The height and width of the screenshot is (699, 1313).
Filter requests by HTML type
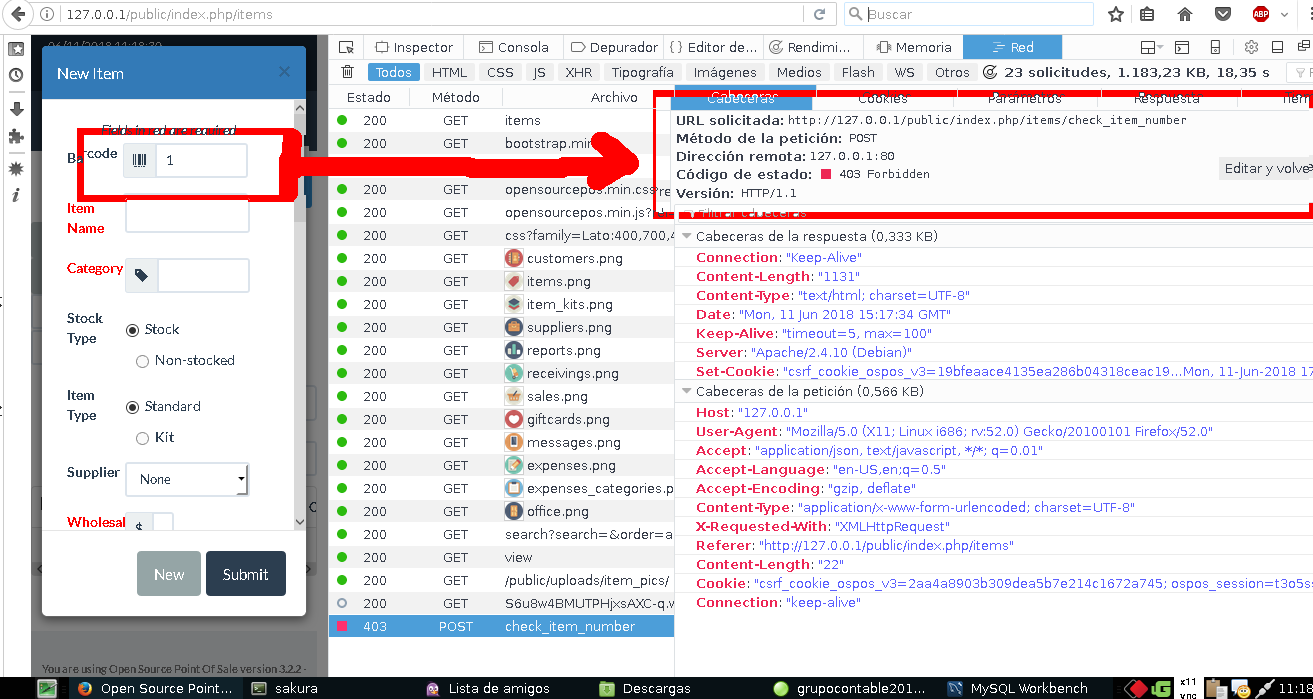click(449, 72)
